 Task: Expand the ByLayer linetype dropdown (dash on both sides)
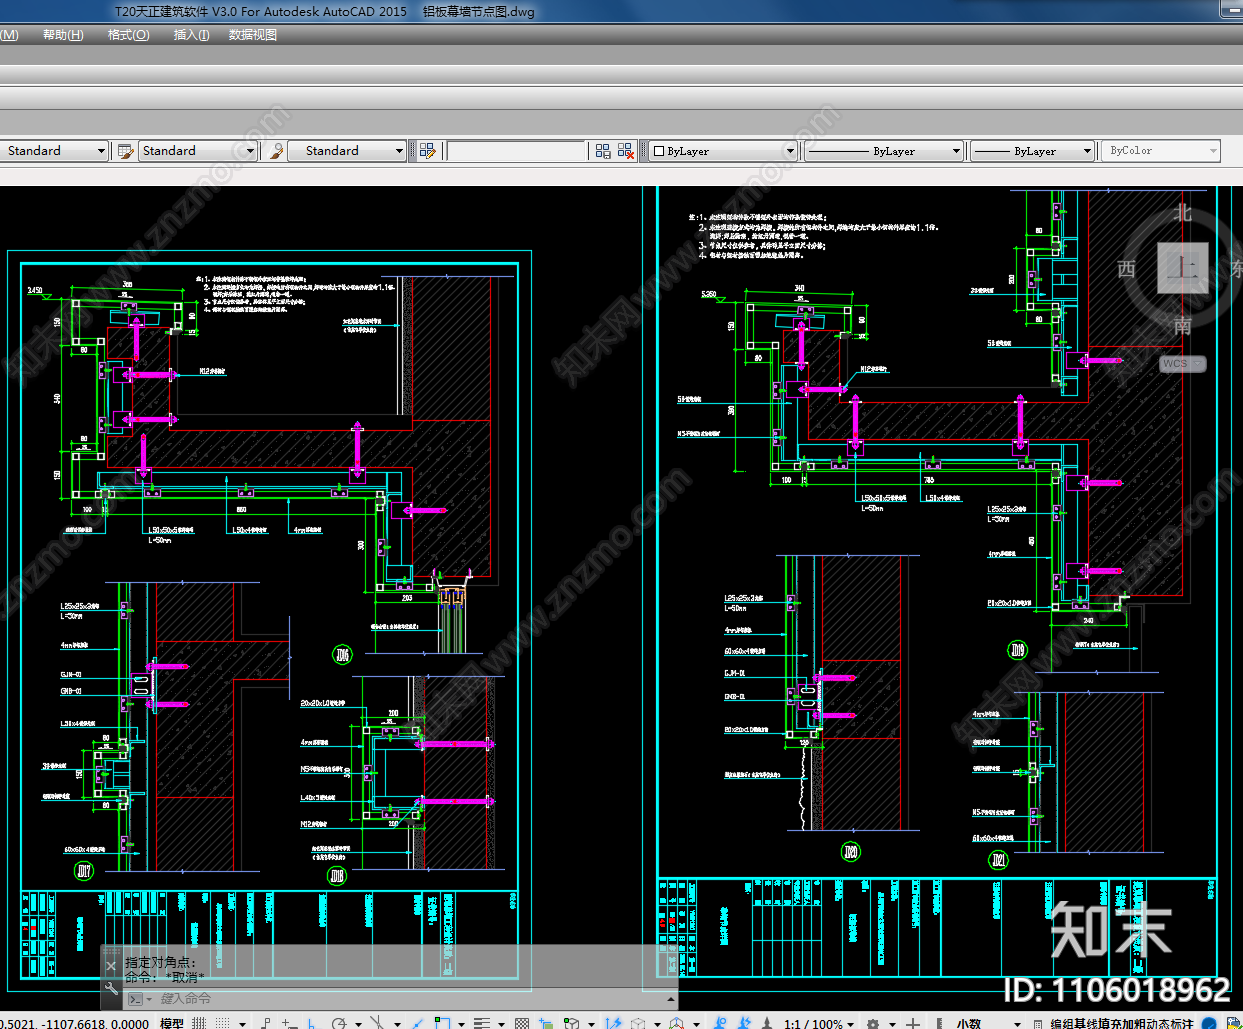click(x=956, y=151)
